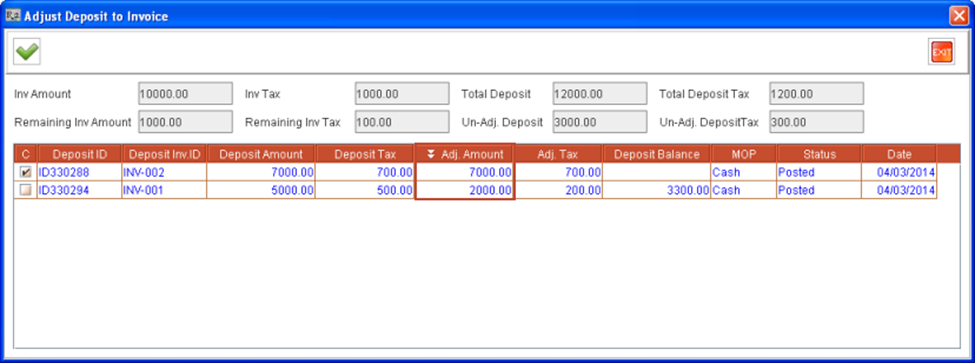Click Deposit Tax cell 700.00

pyautogui.click(x=365, y=172)
